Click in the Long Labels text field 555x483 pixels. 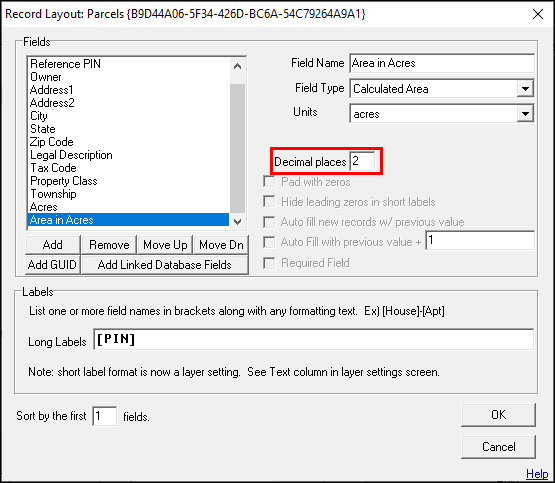314,339
